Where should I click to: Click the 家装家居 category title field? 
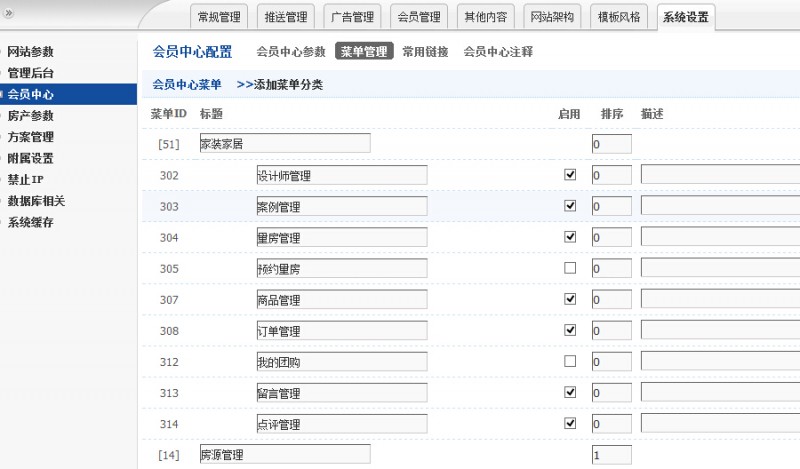pos(285,143)
